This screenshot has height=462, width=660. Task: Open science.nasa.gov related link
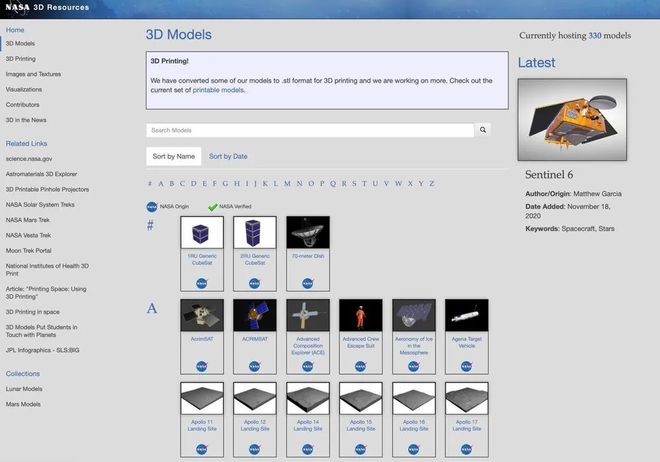[29, 159]
